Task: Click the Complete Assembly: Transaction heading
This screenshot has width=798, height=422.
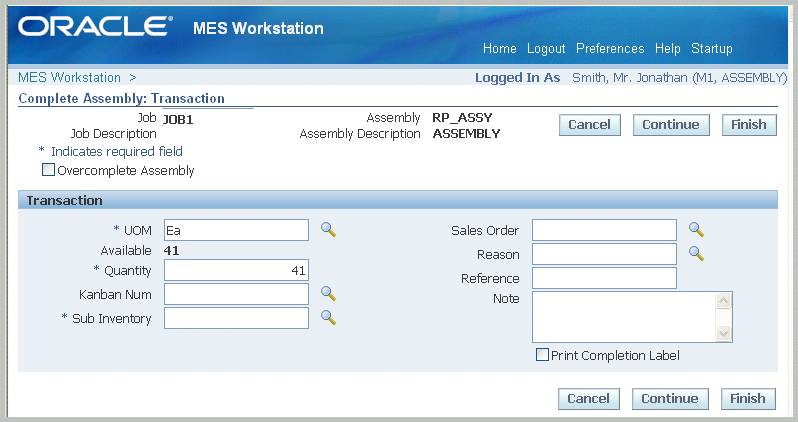Action: pyautogui.click(x=121, y=98)
